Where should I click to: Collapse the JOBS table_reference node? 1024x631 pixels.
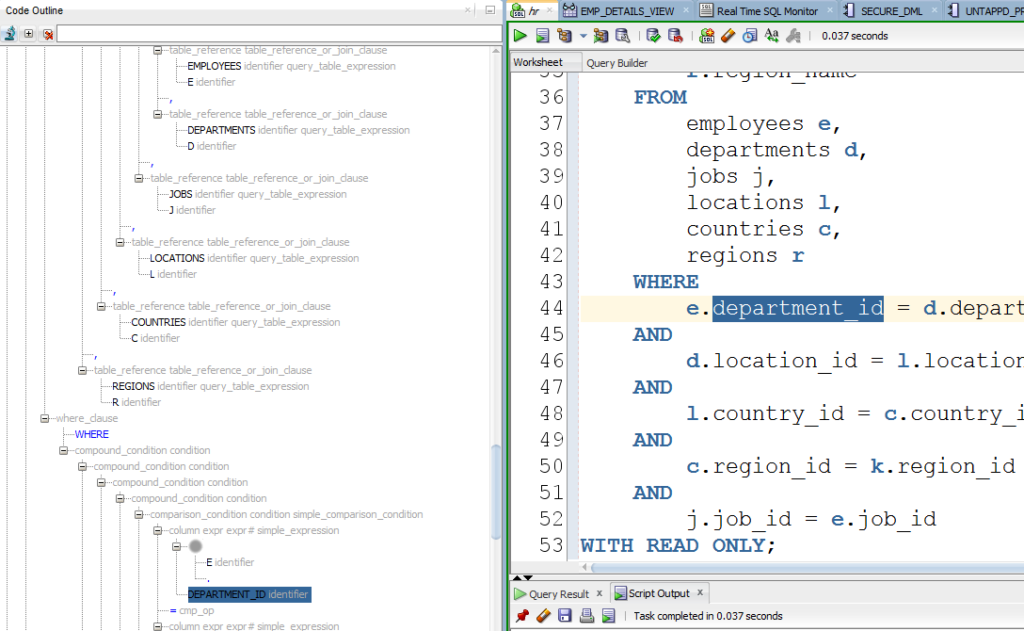138,178
